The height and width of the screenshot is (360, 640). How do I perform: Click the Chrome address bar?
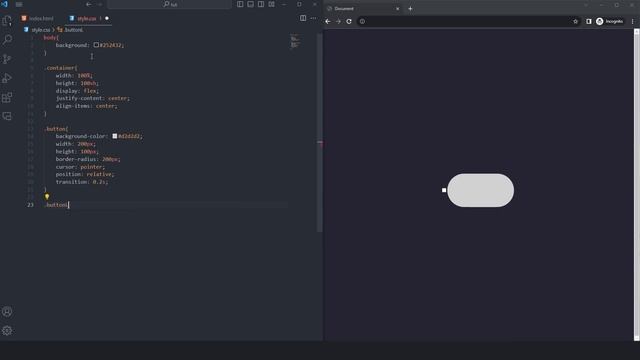469,21
